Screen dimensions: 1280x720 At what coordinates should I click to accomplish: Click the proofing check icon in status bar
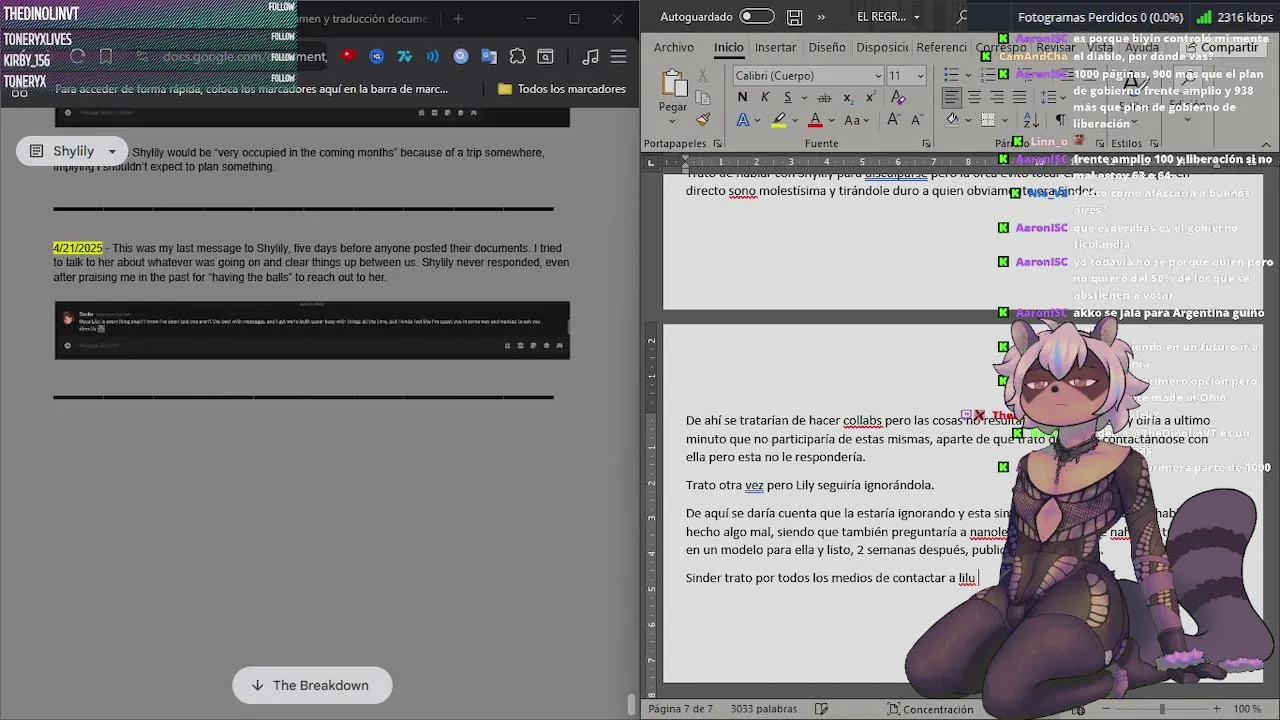pos(821,709)
